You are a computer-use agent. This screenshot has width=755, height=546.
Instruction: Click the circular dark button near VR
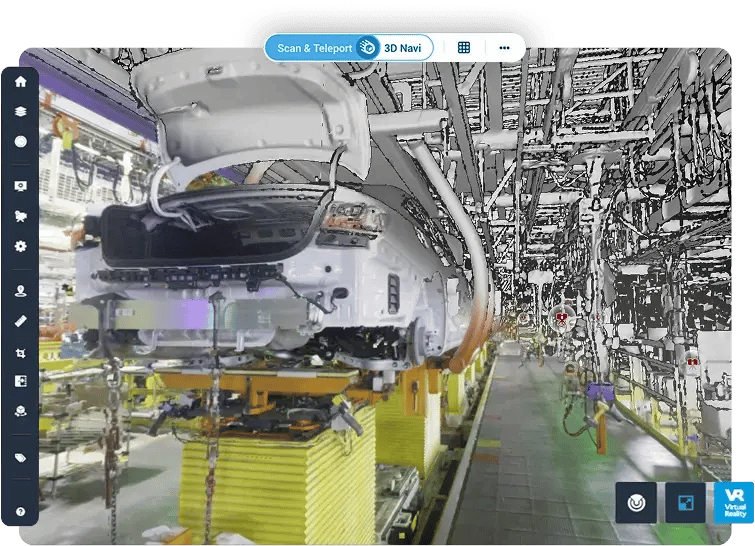pos(636,503)
